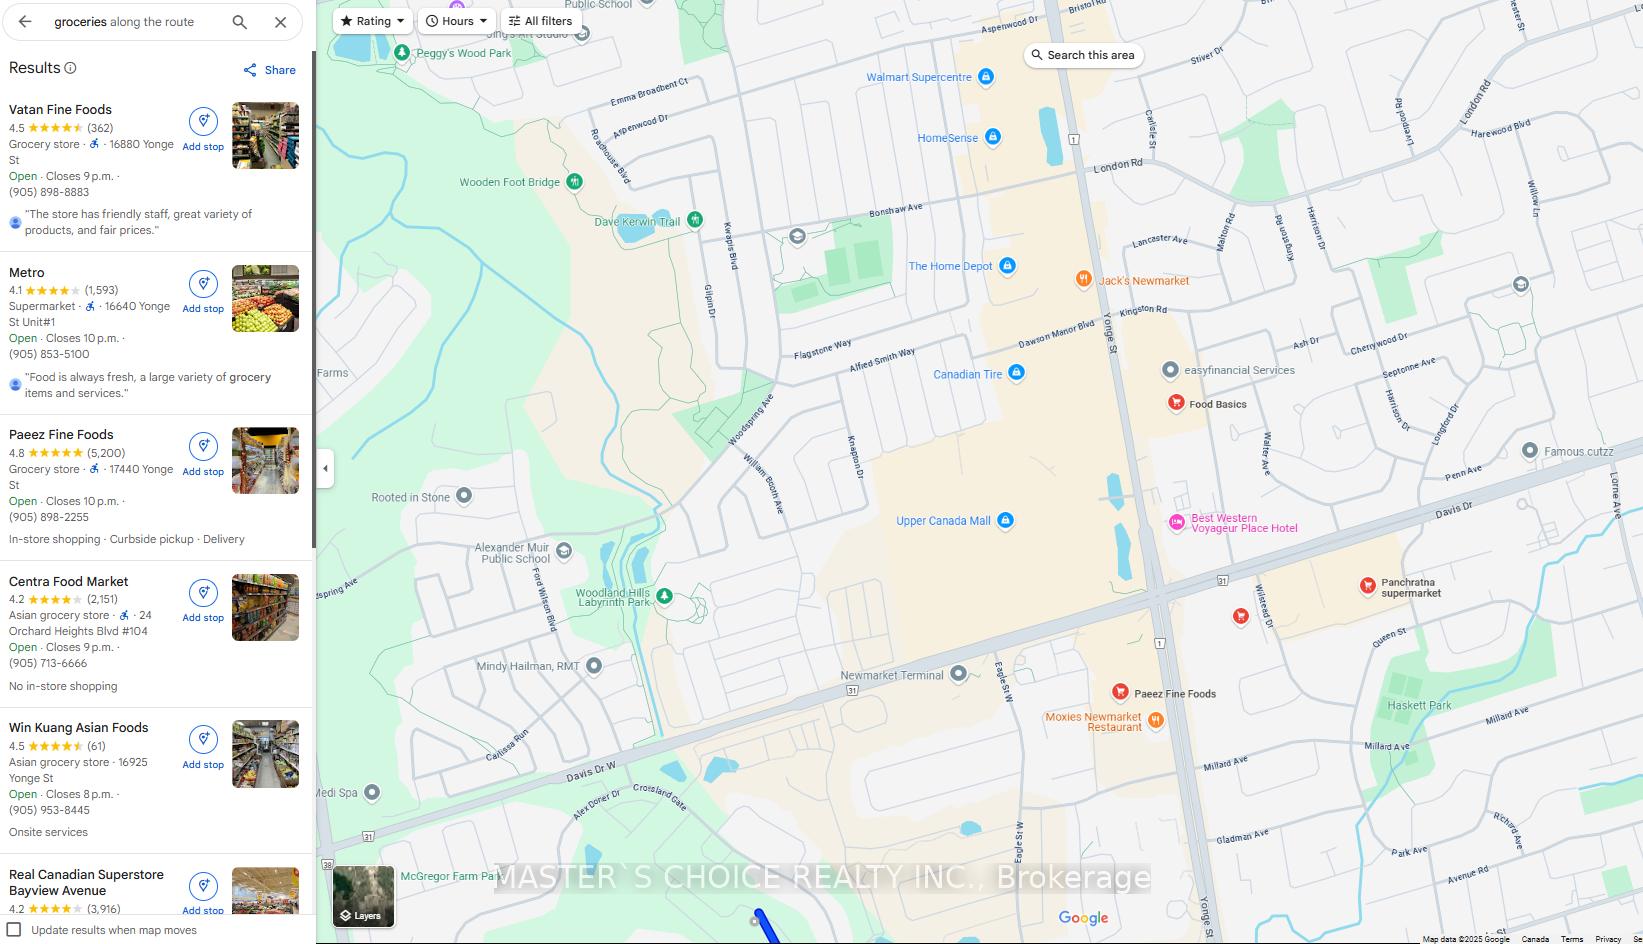Toggle Update results when map moves

coord(14,930)
